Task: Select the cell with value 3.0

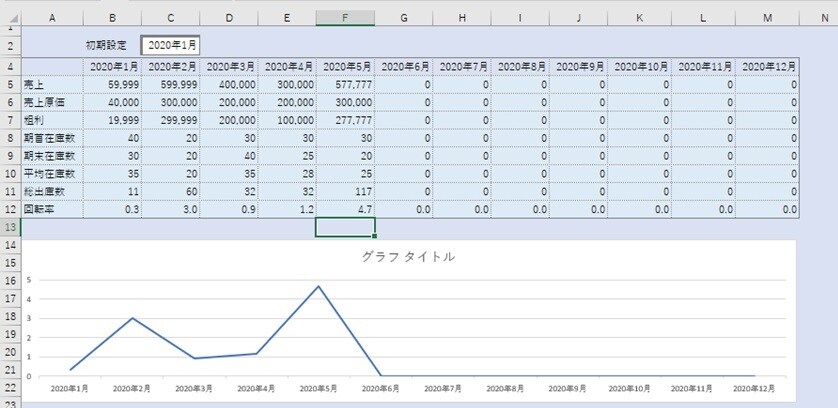Action: coord(170,210)
